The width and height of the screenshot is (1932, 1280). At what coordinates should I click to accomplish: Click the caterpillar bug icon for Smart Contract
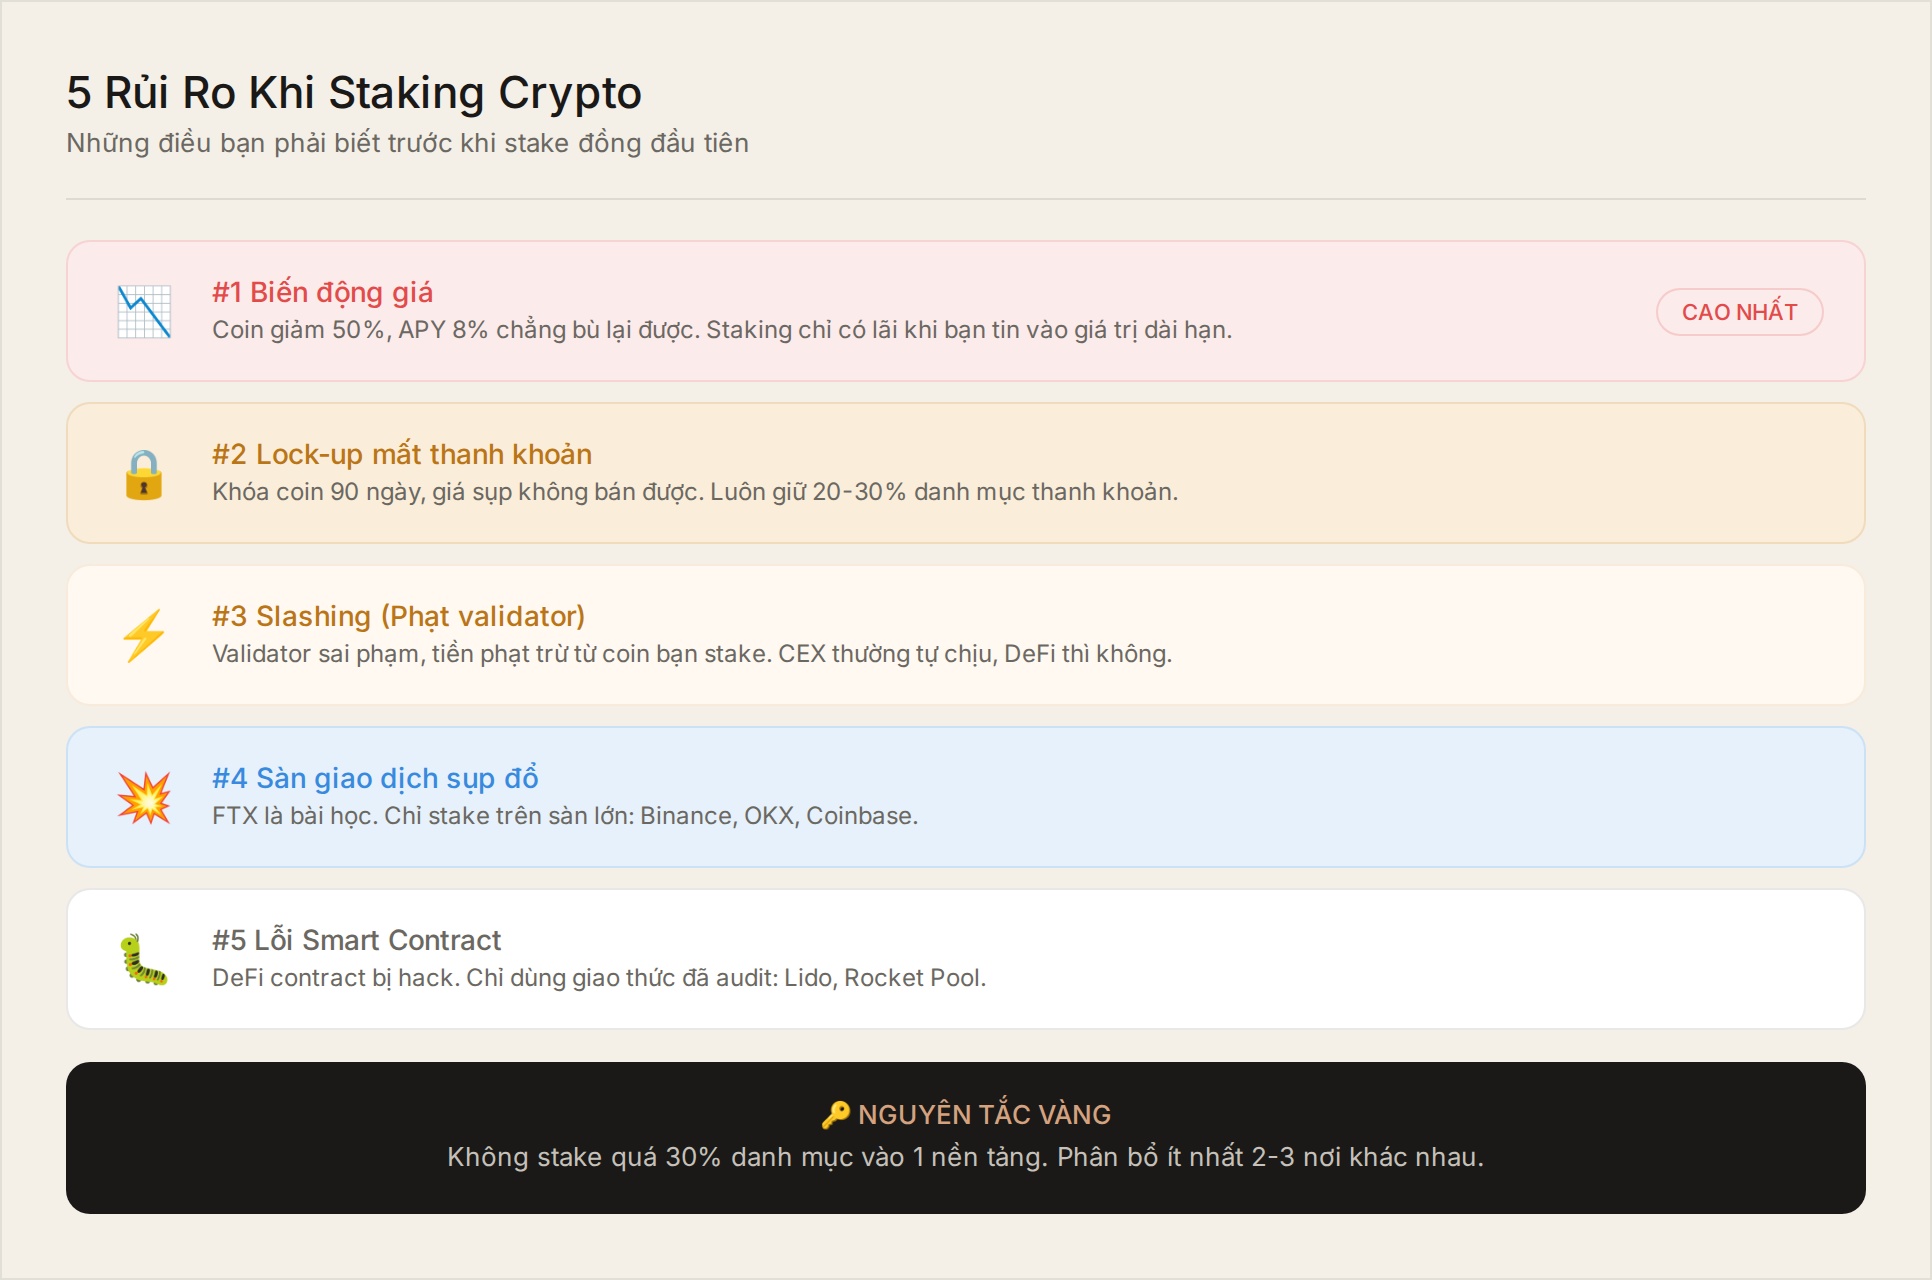pos(144,960)
